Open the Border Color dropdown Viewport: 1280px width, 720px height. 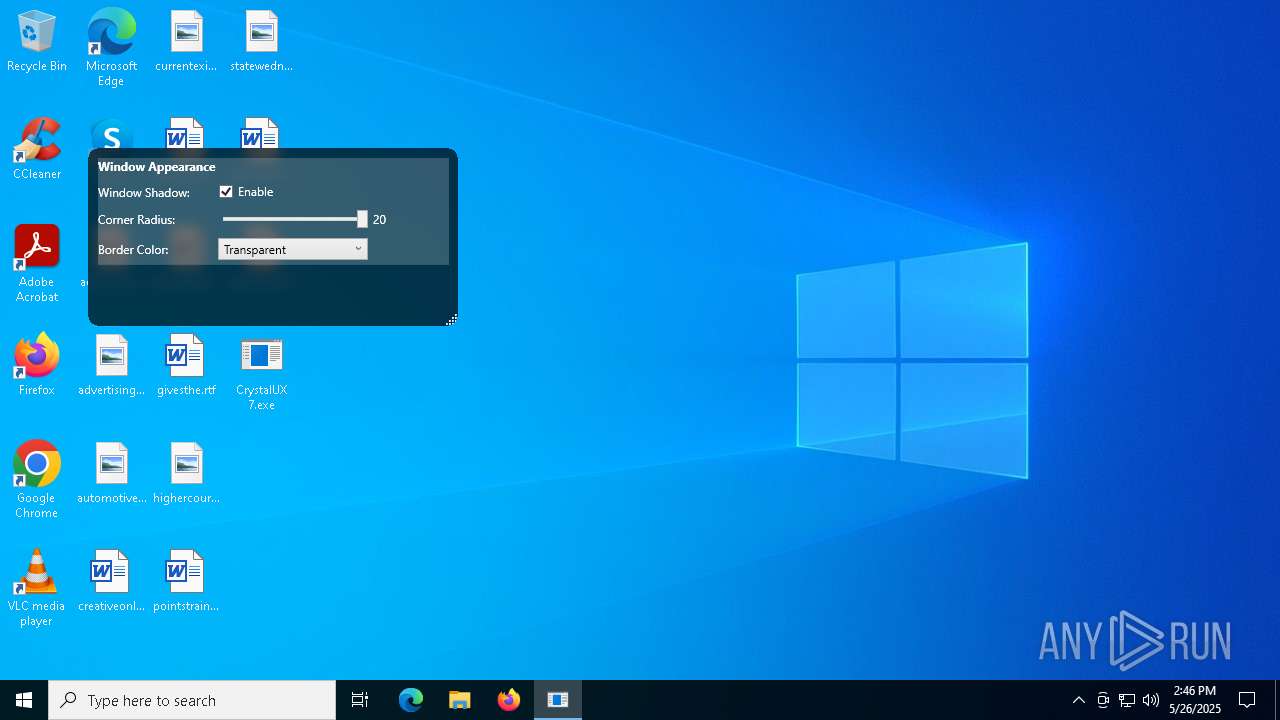pos(293,249)
